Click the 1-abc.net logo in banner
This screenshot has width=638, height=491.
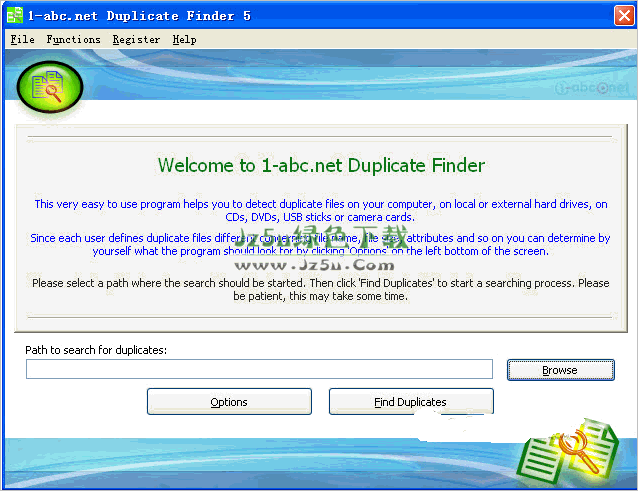click(x=592, y=87)
